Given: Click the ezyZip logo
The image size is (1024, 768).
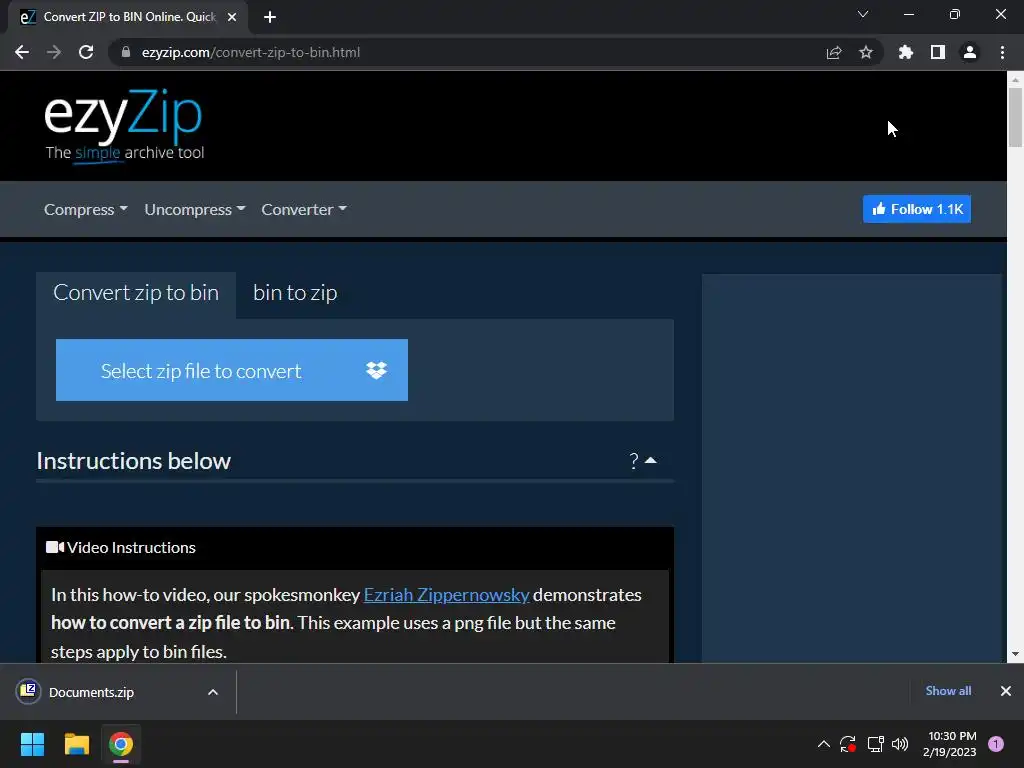Looking at the screenshot, I should pos(123,124).
